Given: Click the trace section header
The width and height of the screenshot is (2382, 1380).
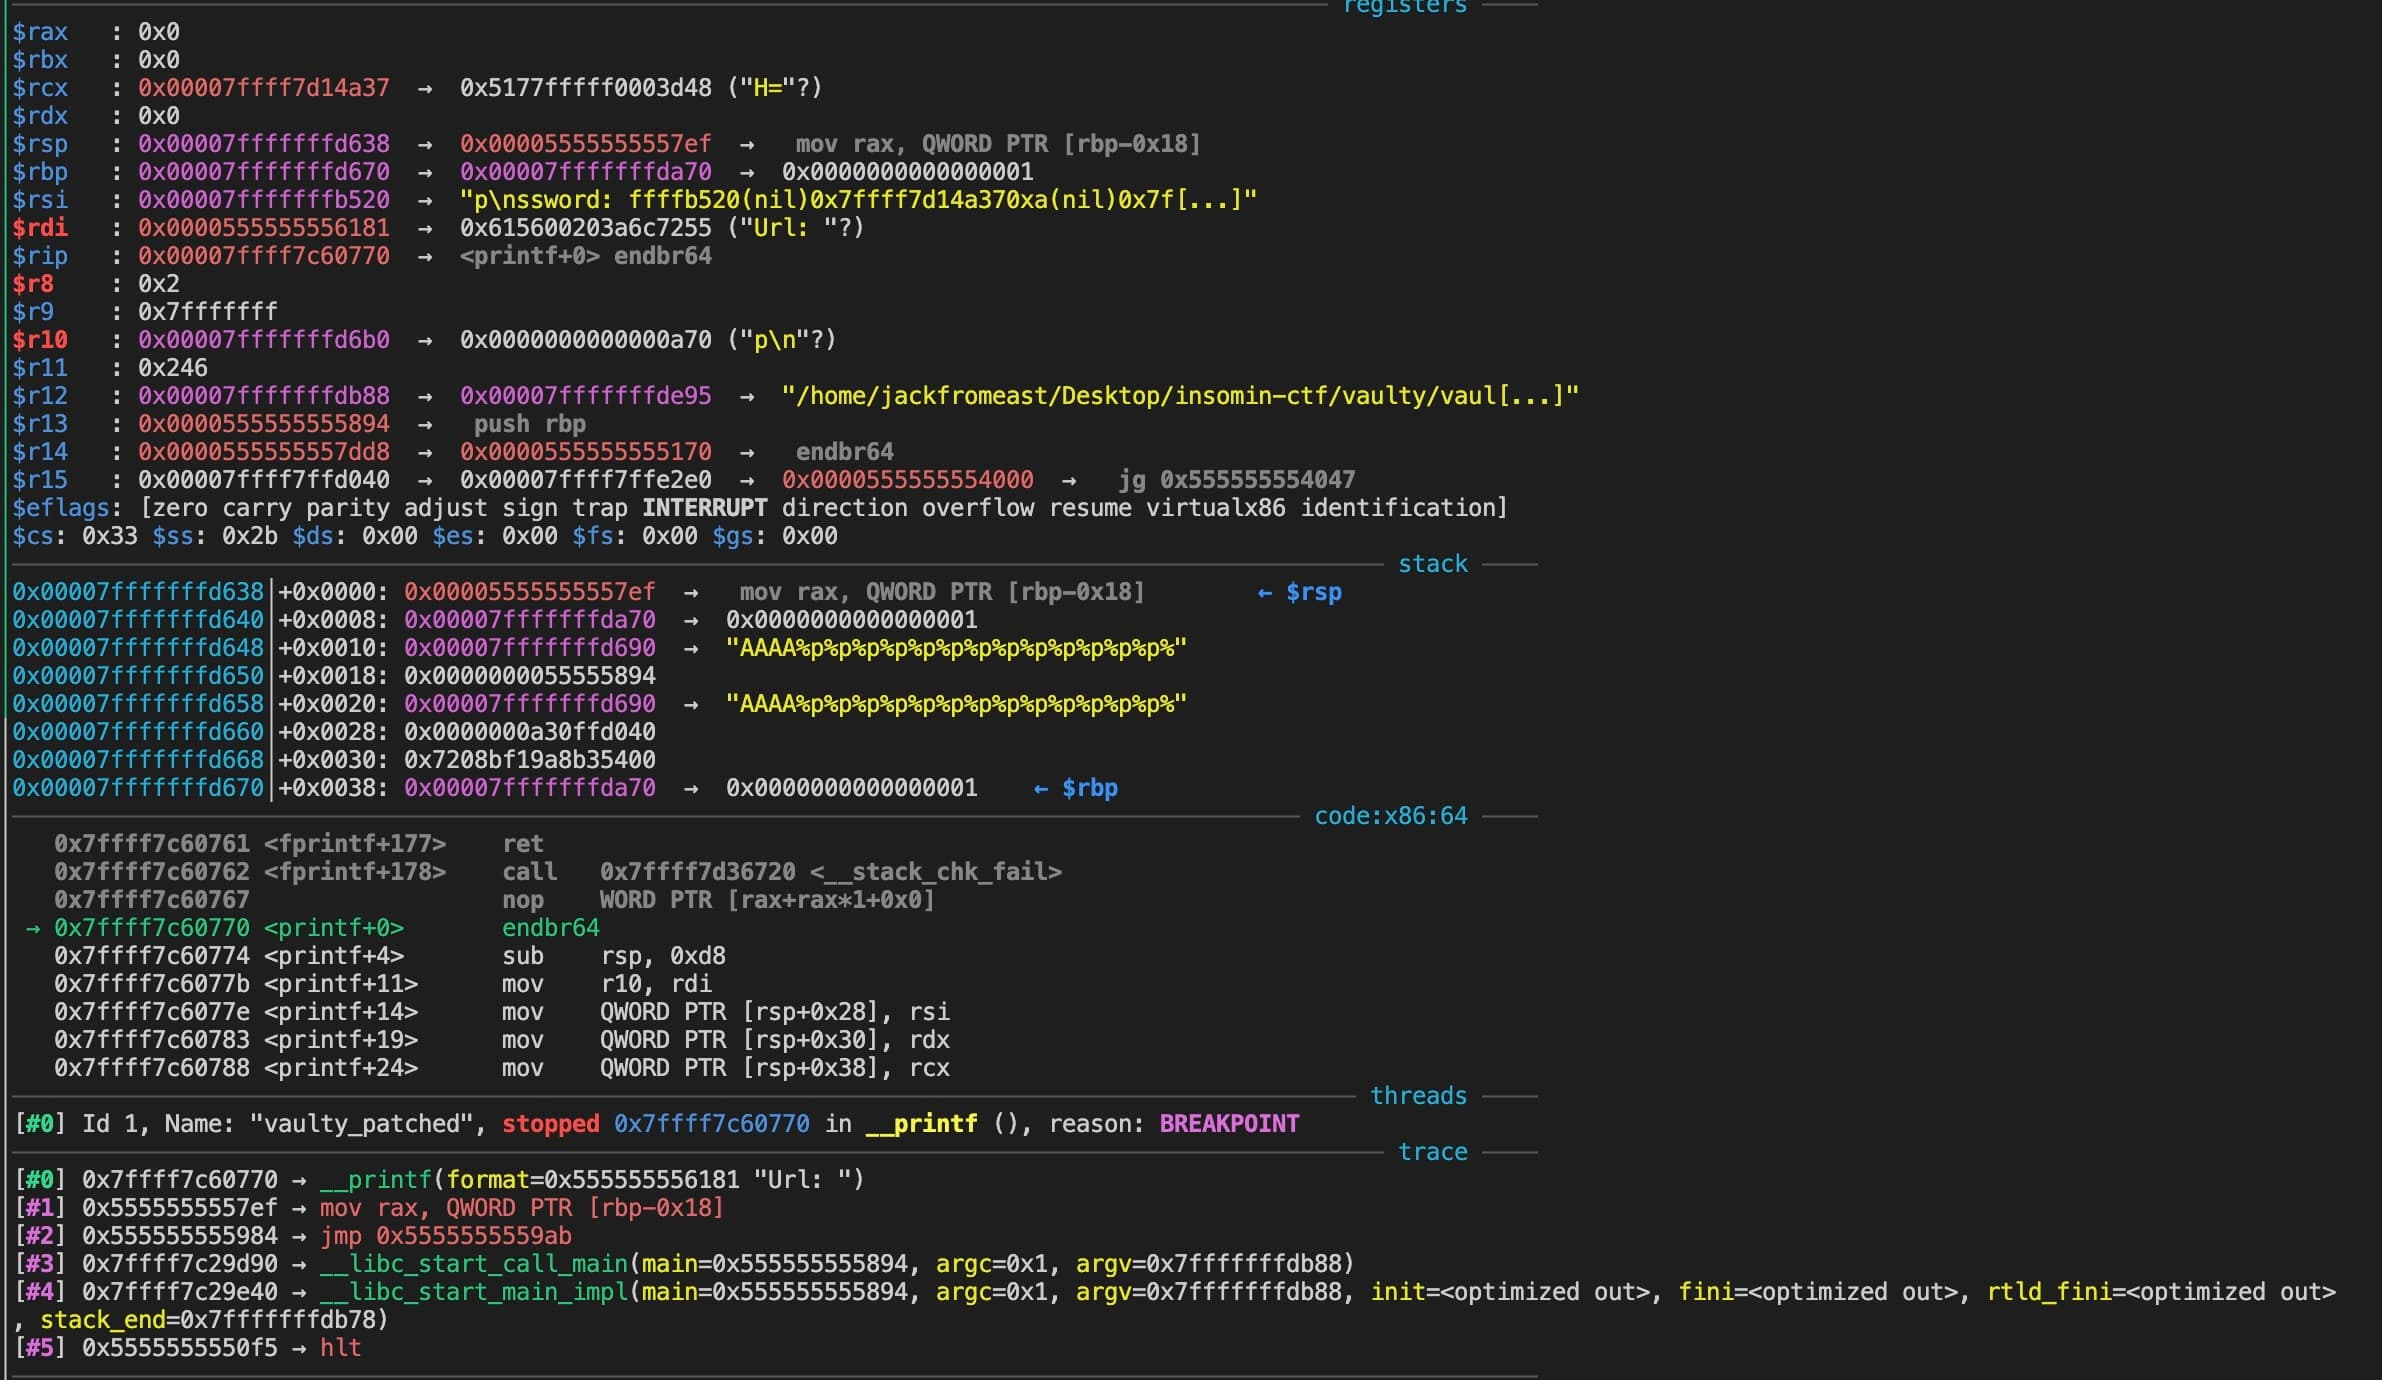Looking at the screenshot, I should 1432,1152.
